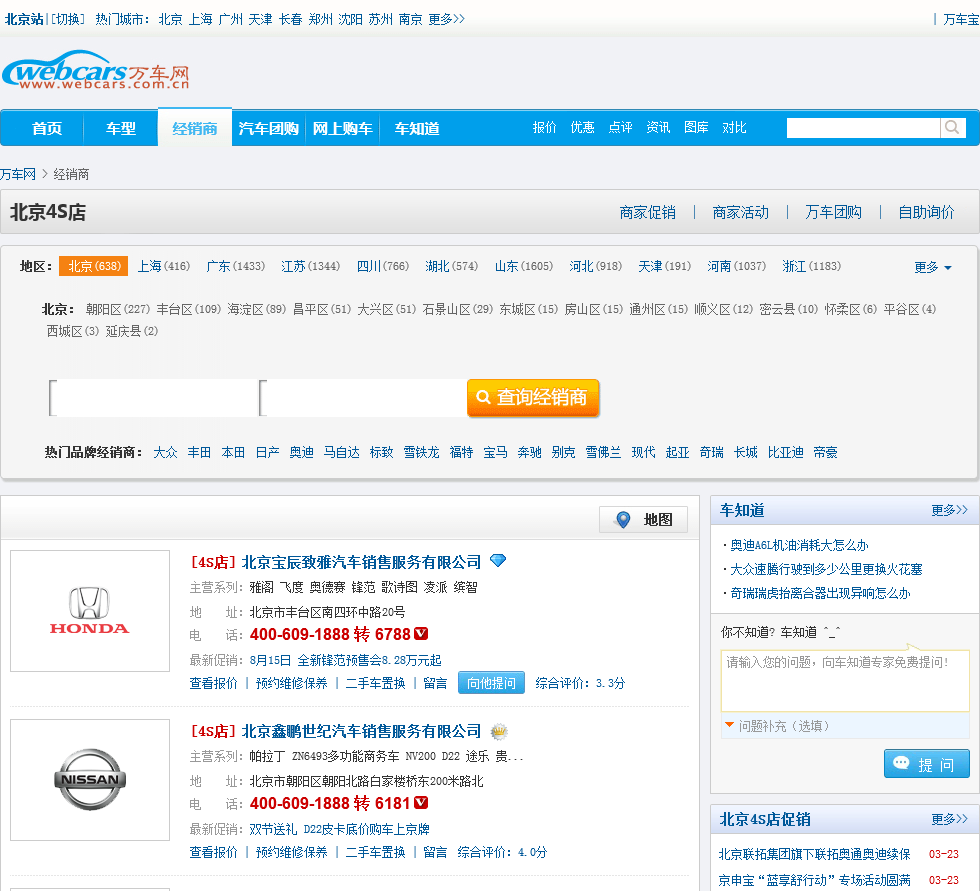This screenshot has width=980, height=891.
Task: Click 图库 in the nav bar
Action: coord(696,127)
